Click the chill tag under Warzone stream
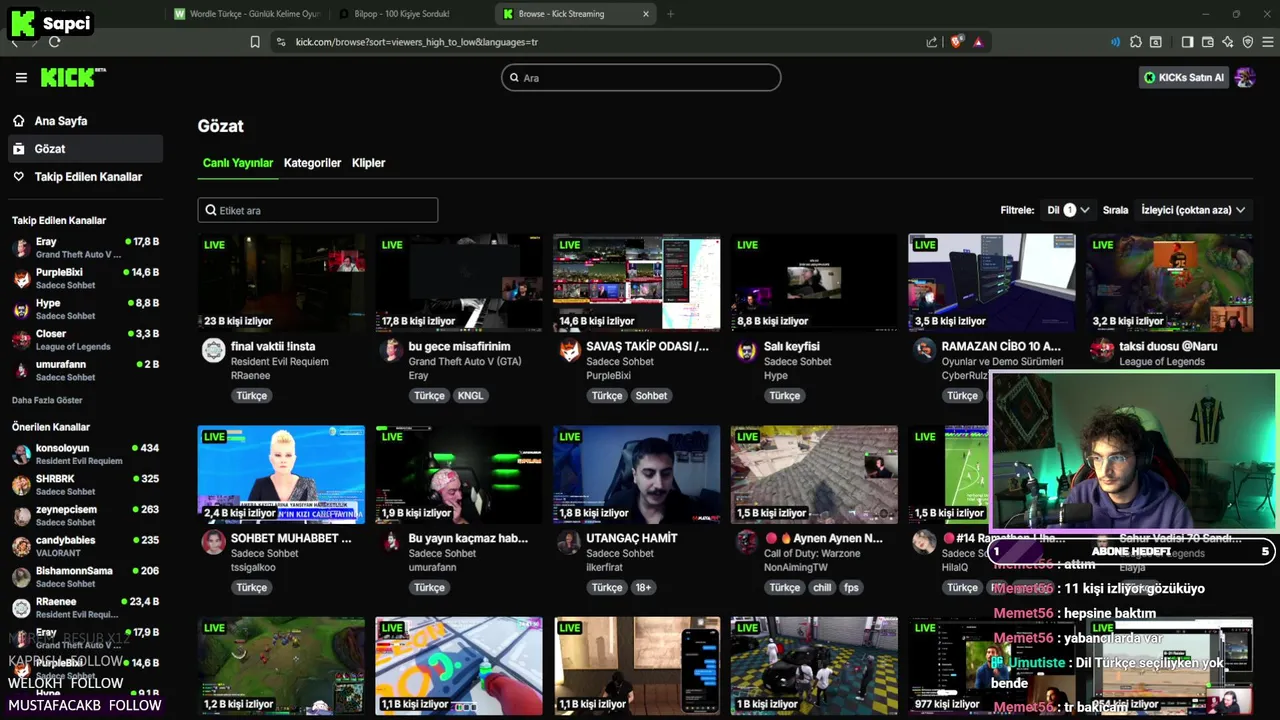 pyautogui.click(x=822, y=588)
